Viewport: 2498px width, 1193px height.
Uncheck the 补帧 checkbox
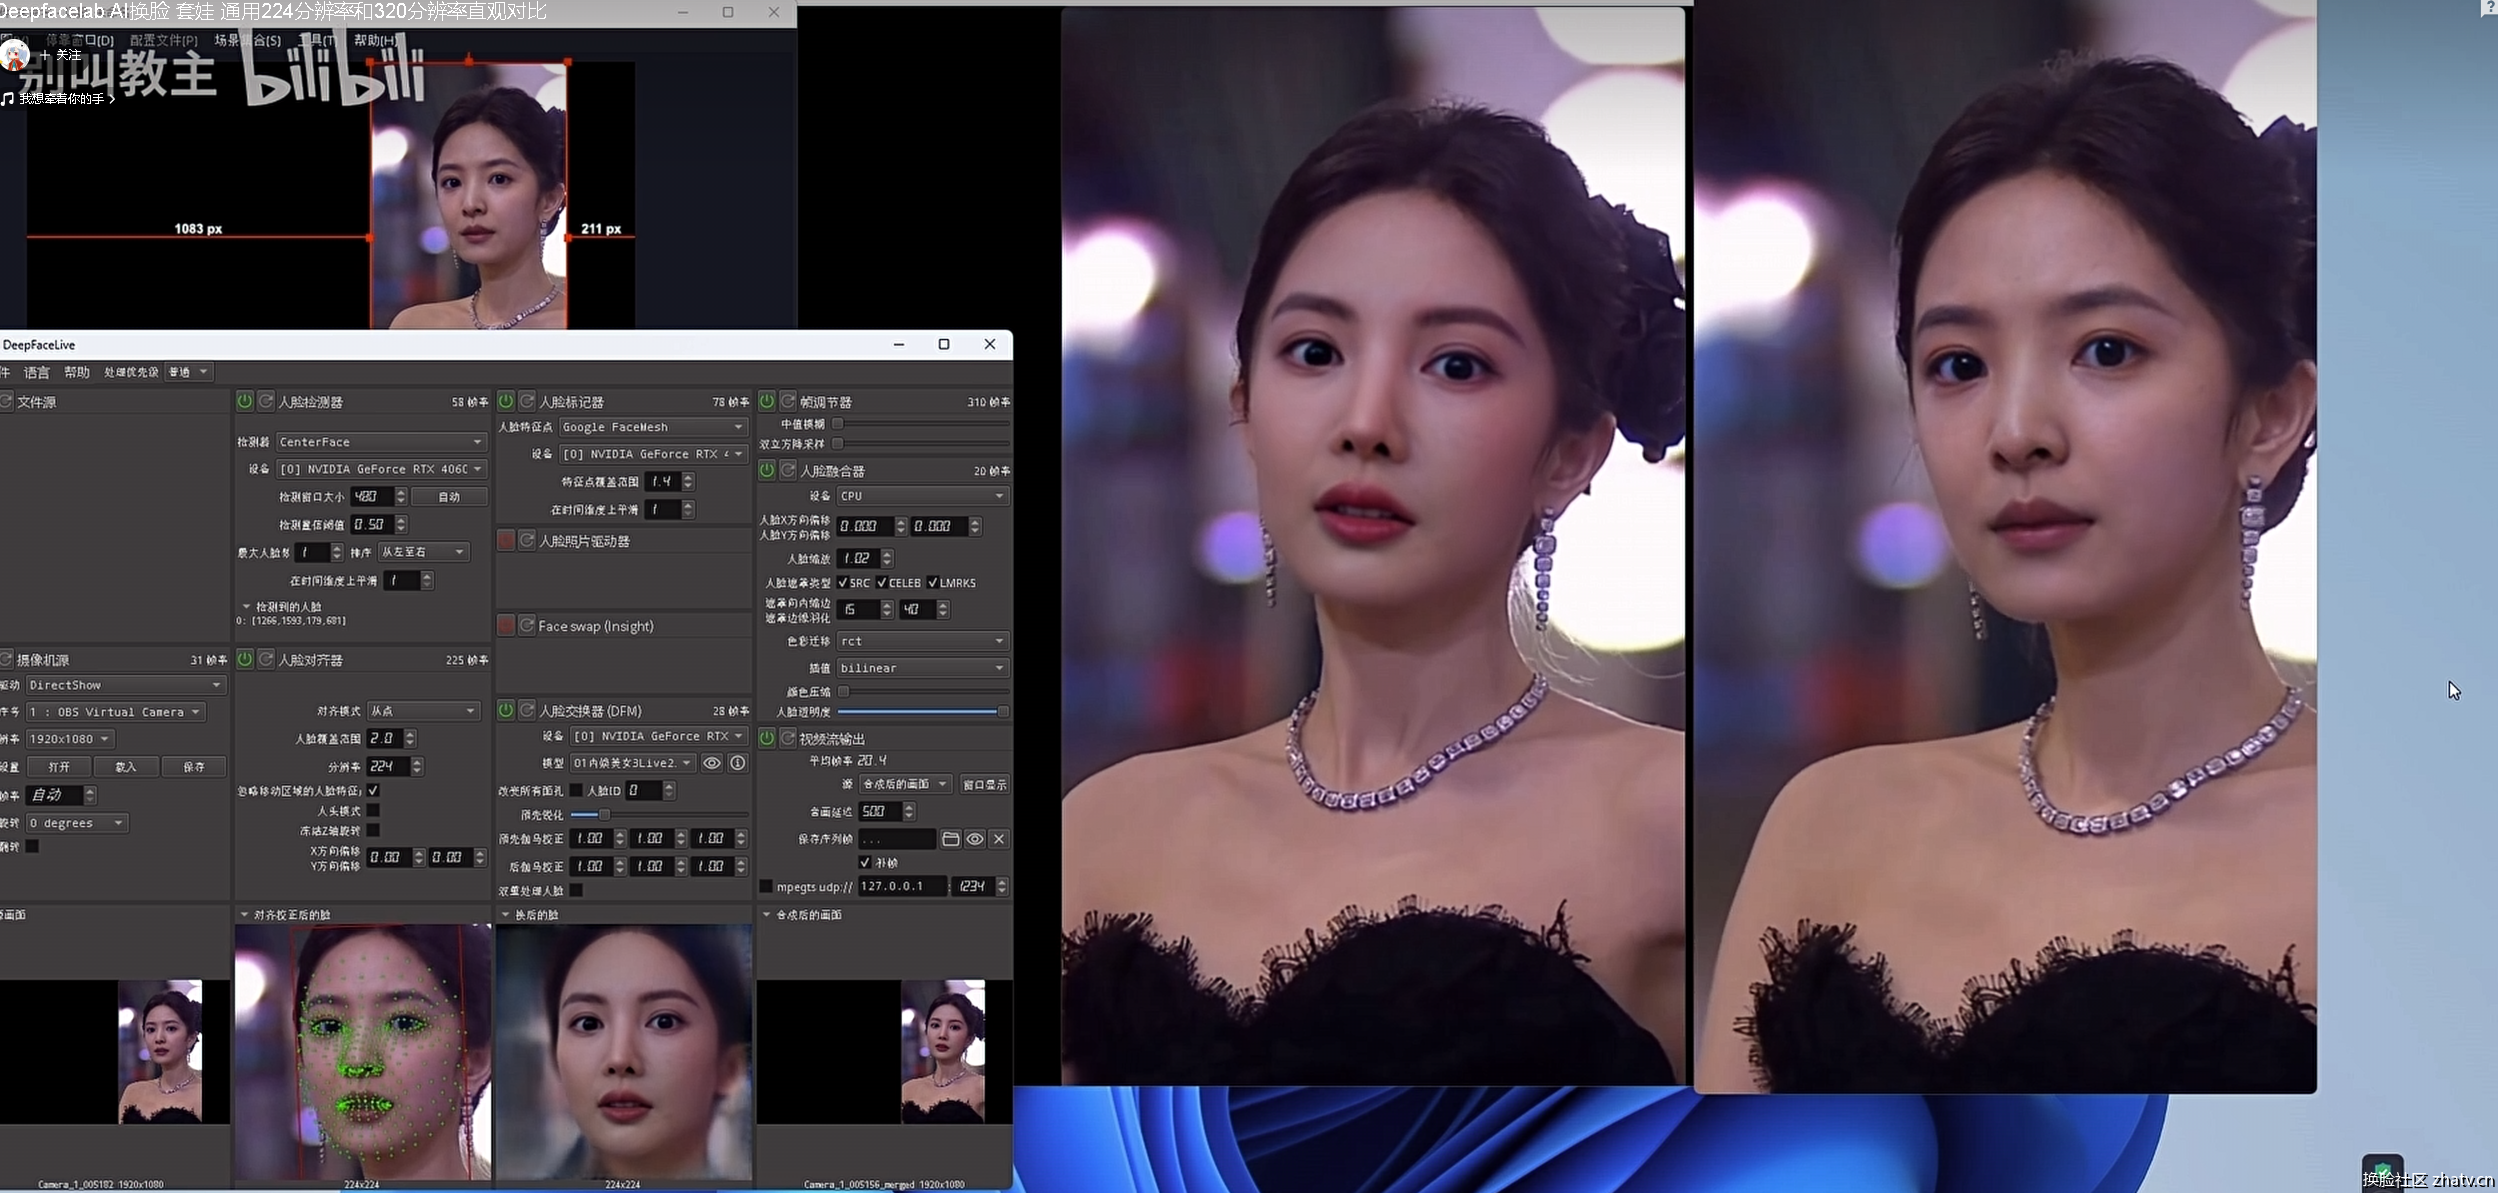[x=865, y=862]
